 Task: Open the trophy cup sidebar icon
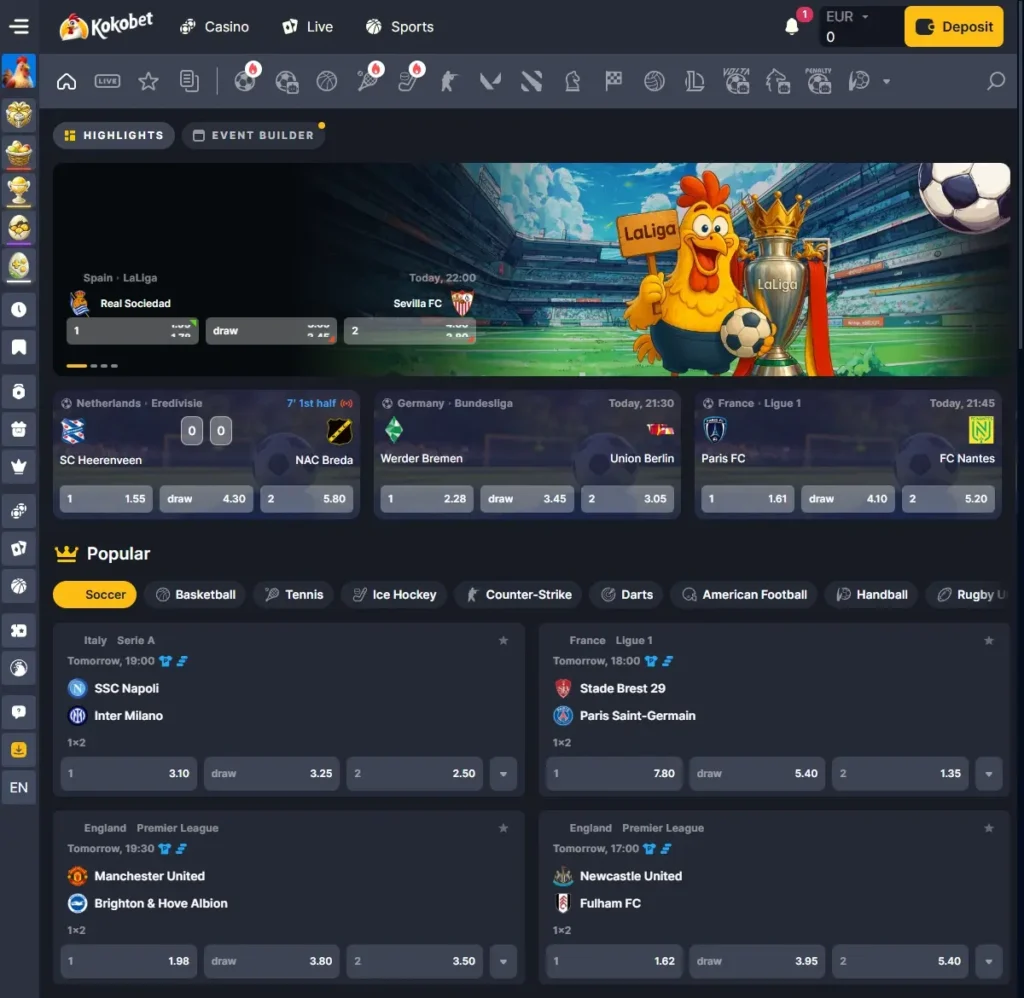tap(18, 190)
